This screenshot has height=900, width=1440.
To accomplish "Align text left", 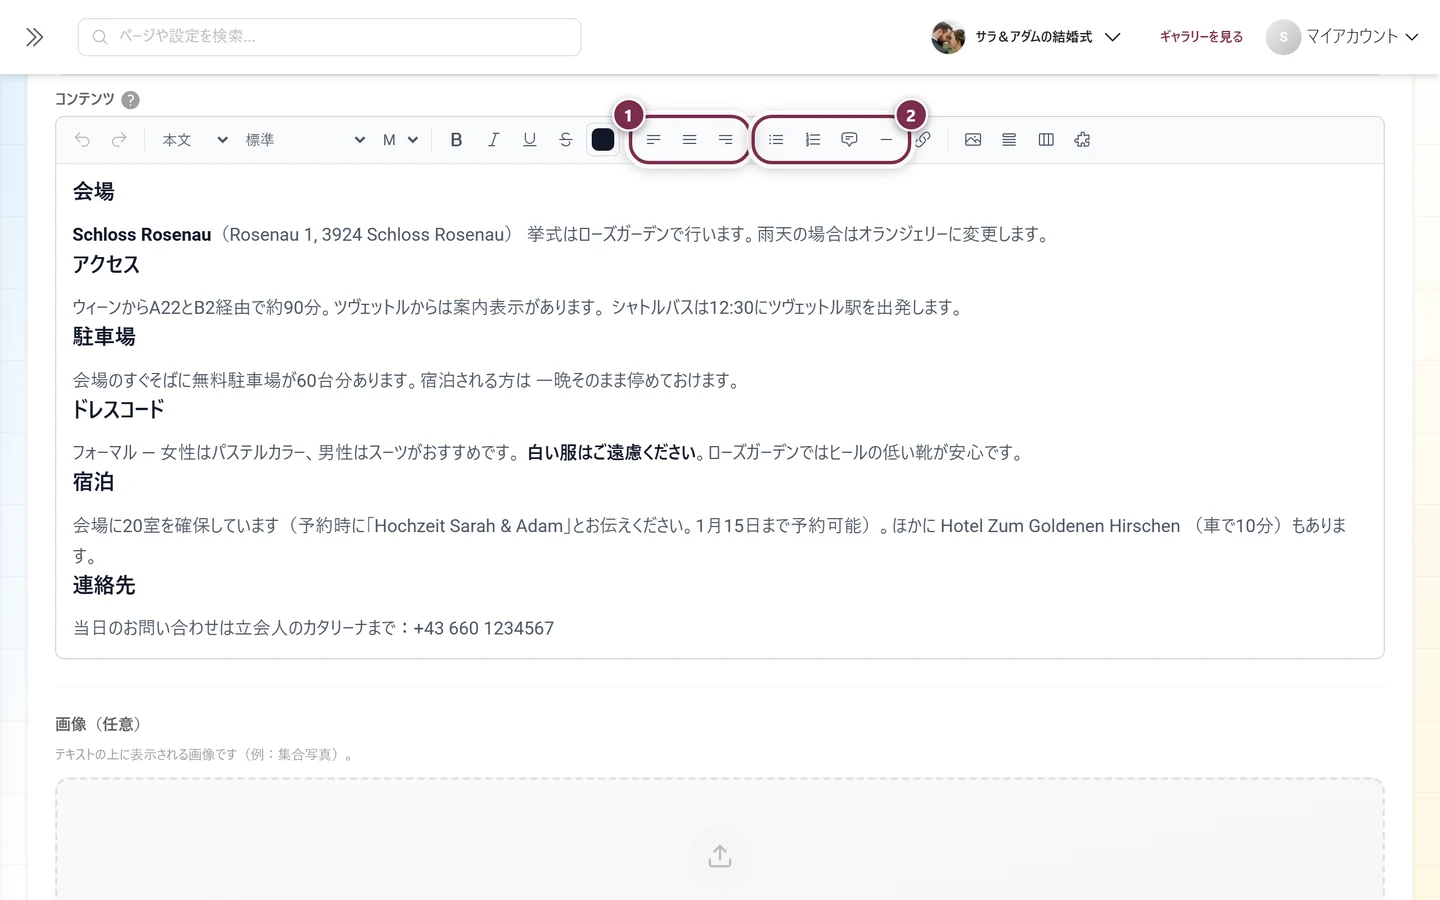I will pos(653,140).
